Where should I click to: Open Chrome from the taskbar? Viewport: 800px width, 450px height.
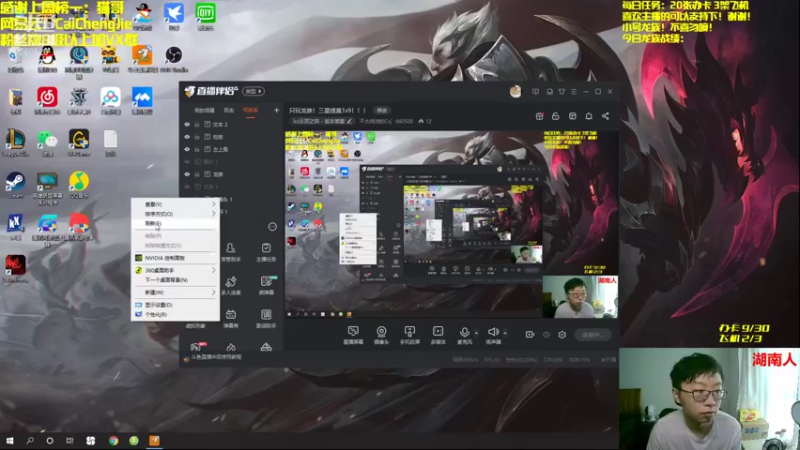coord(113,441)
